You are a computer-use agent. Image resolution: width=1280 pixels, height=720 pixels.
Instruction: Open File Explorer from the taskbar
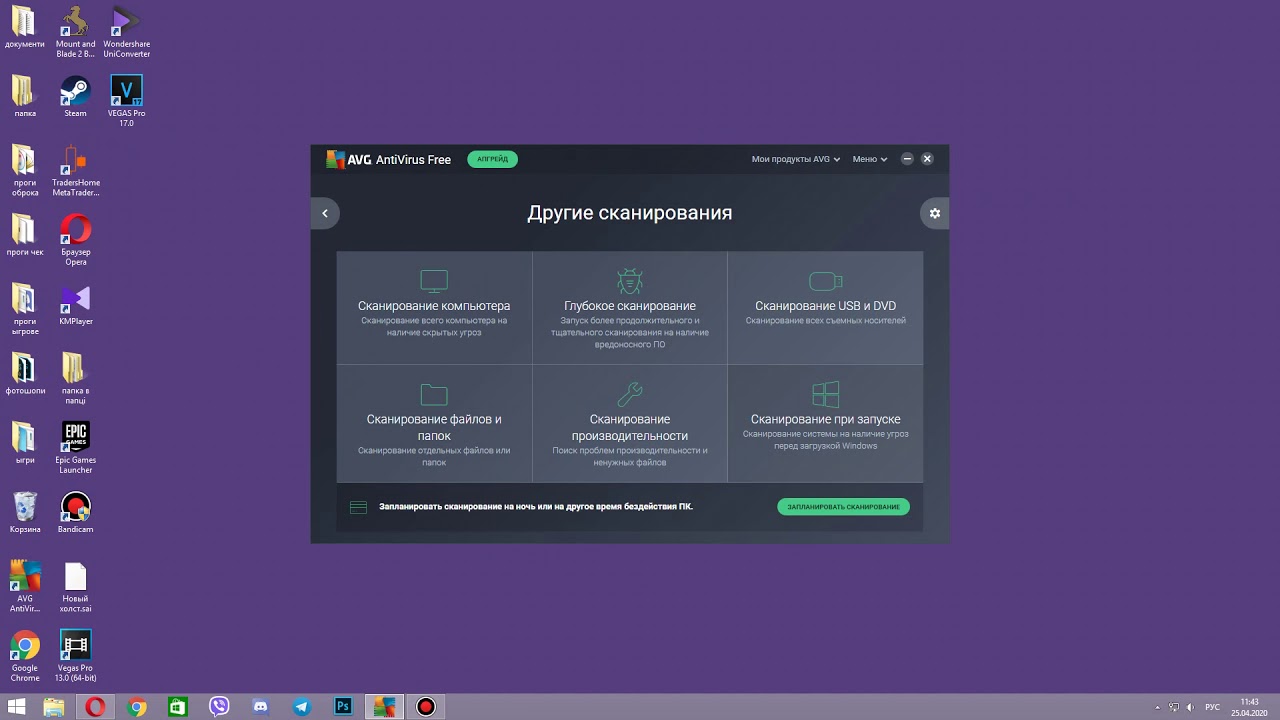pyautogui.click(x=53, y=707)
